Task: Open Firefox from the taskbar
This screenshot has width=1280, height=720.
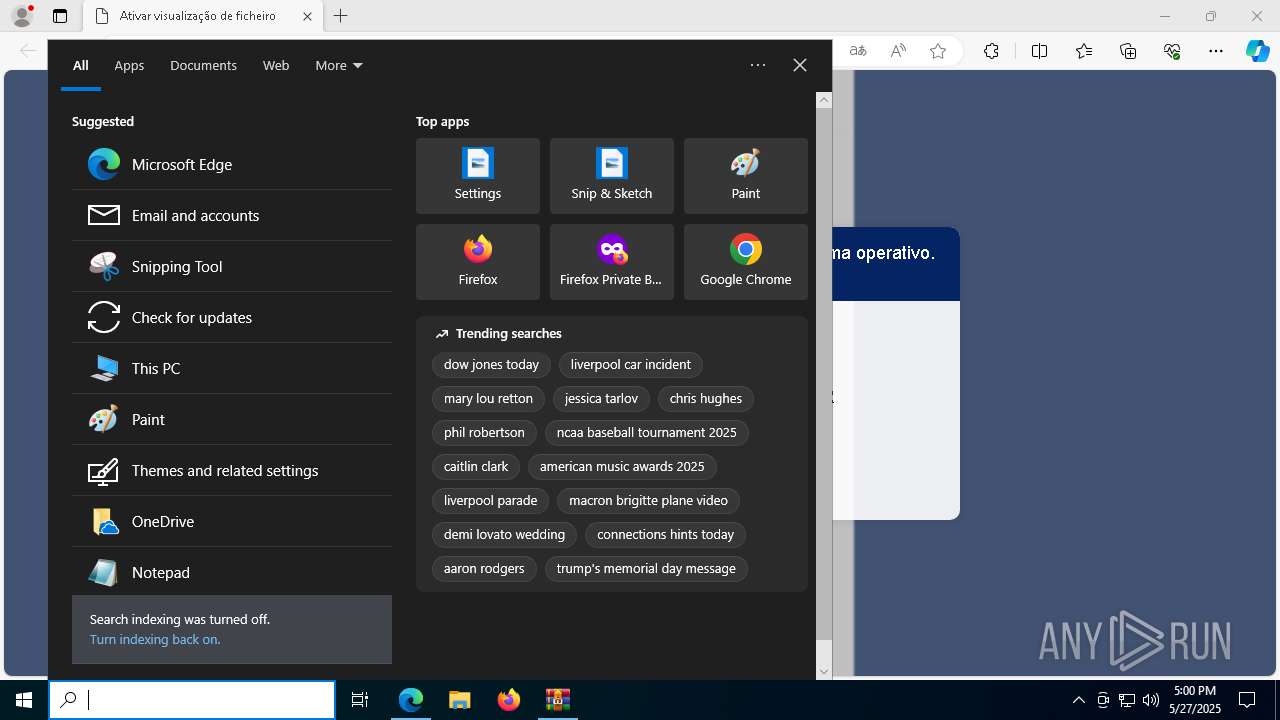Action: tap(508, 700)
